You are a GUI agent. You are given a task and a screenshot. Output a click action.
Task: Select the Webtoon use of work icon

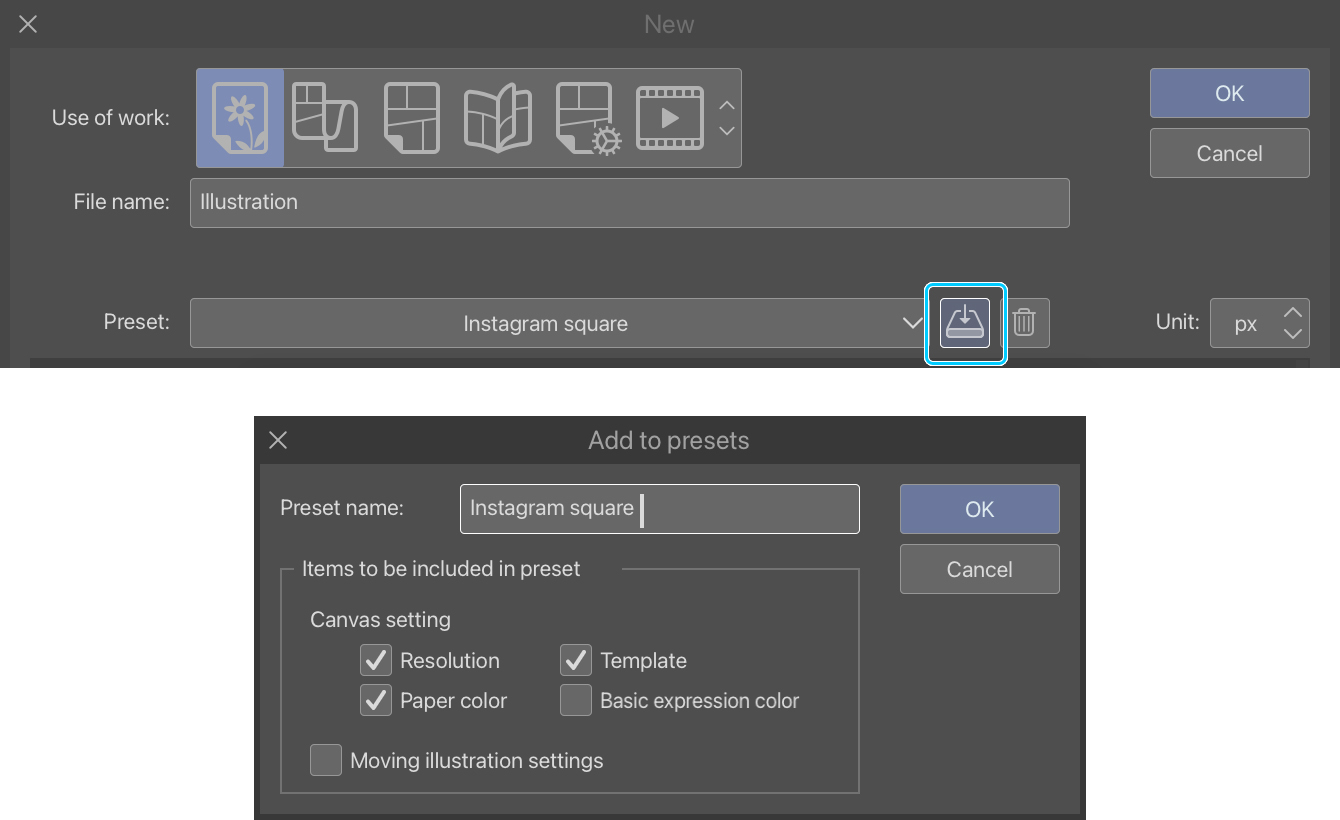click(325, 118)
